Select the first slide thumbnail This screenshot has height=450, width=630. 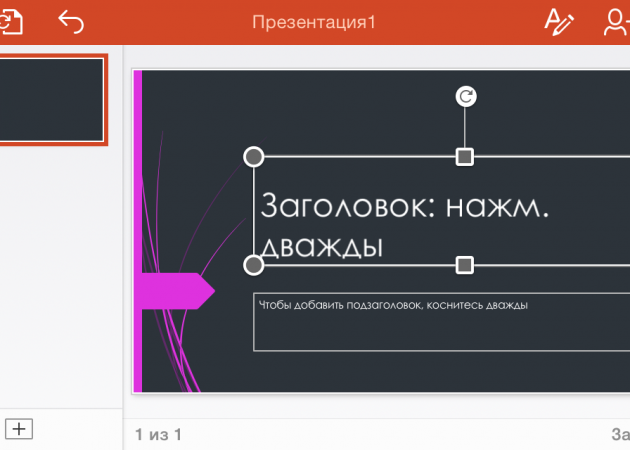[x=52, y=100]
